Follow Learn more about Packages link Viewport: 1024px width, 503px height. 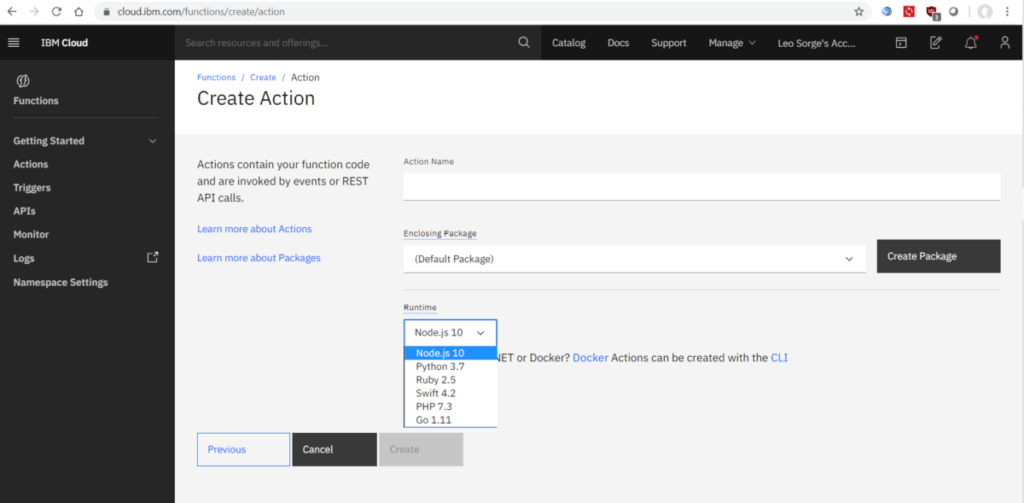[x=259, y=257]
